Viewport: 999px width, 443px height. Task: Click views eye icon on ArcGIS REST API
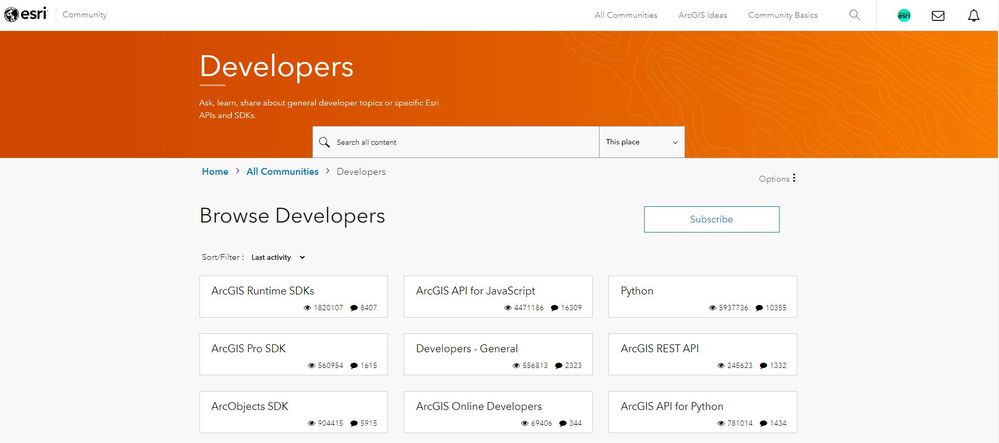coord(721,366)
